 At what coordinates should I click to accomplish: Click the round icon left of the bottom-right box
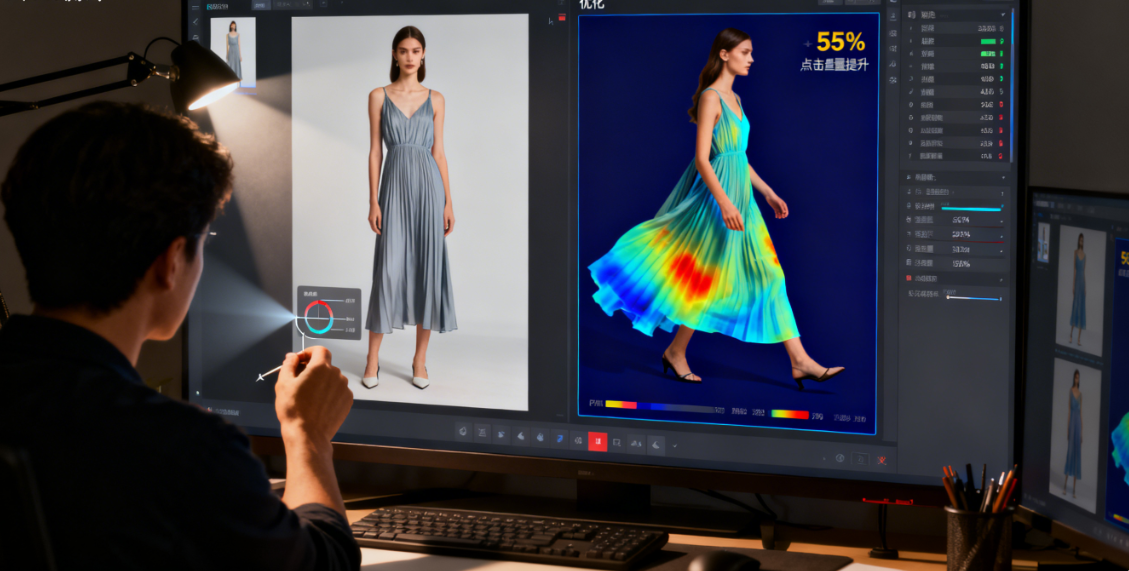coord(839,458)
